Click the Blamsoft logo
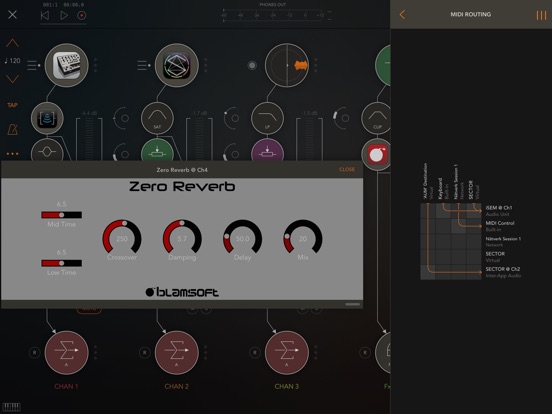 pos(182,292)
